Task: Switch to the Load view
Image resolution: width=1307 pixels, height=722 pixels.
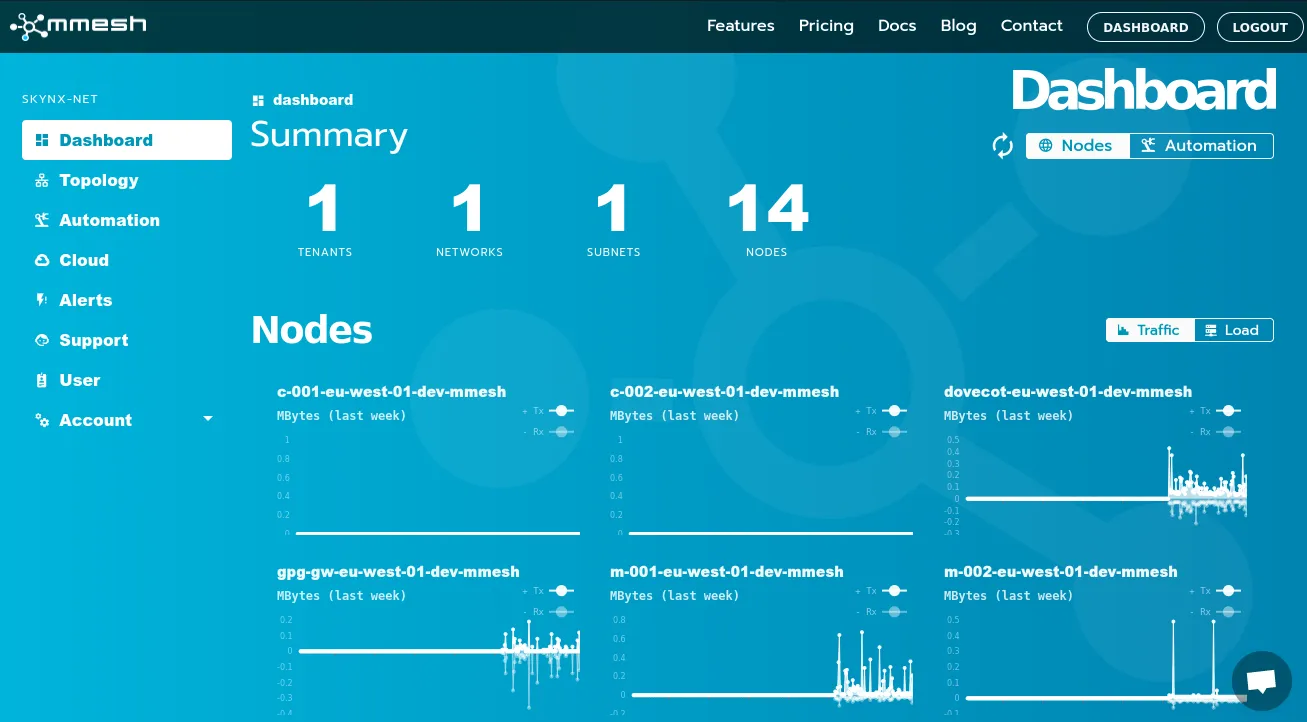Action: click(1233, 330)
